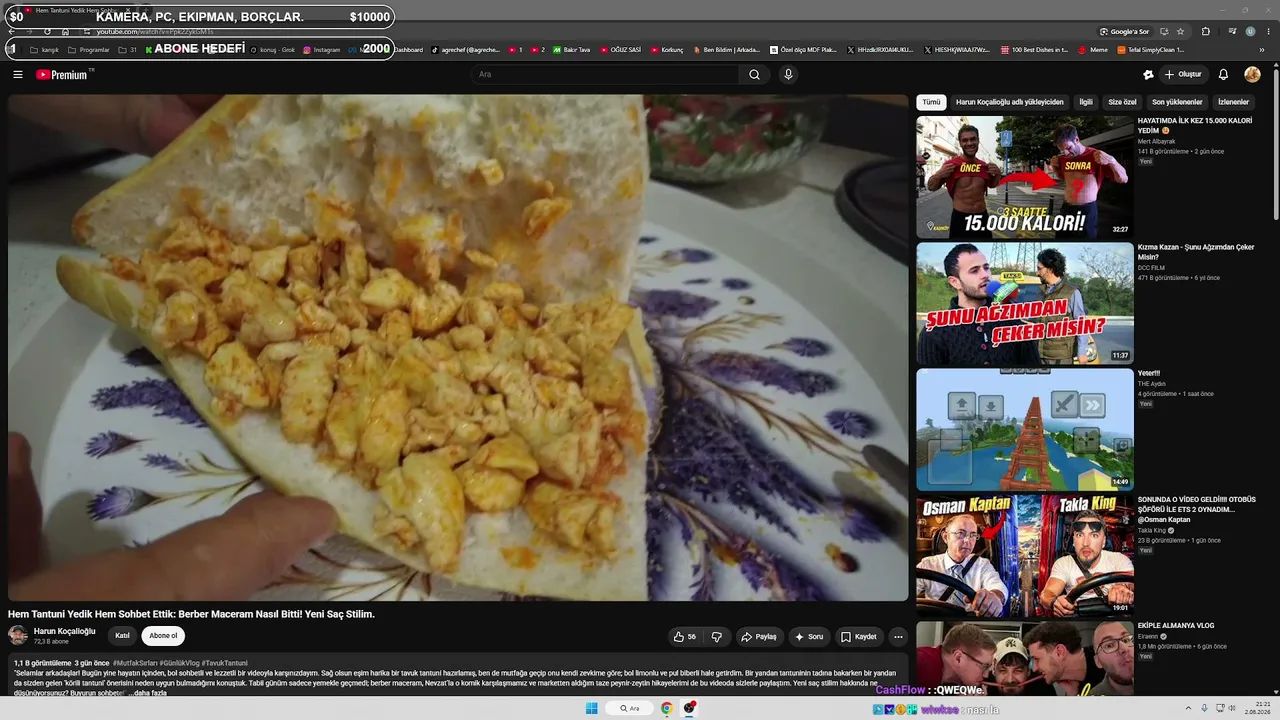Open the Bakır Tava bookmark
This screenshot has width=1280, height=720.
click(x=572, y=49)
